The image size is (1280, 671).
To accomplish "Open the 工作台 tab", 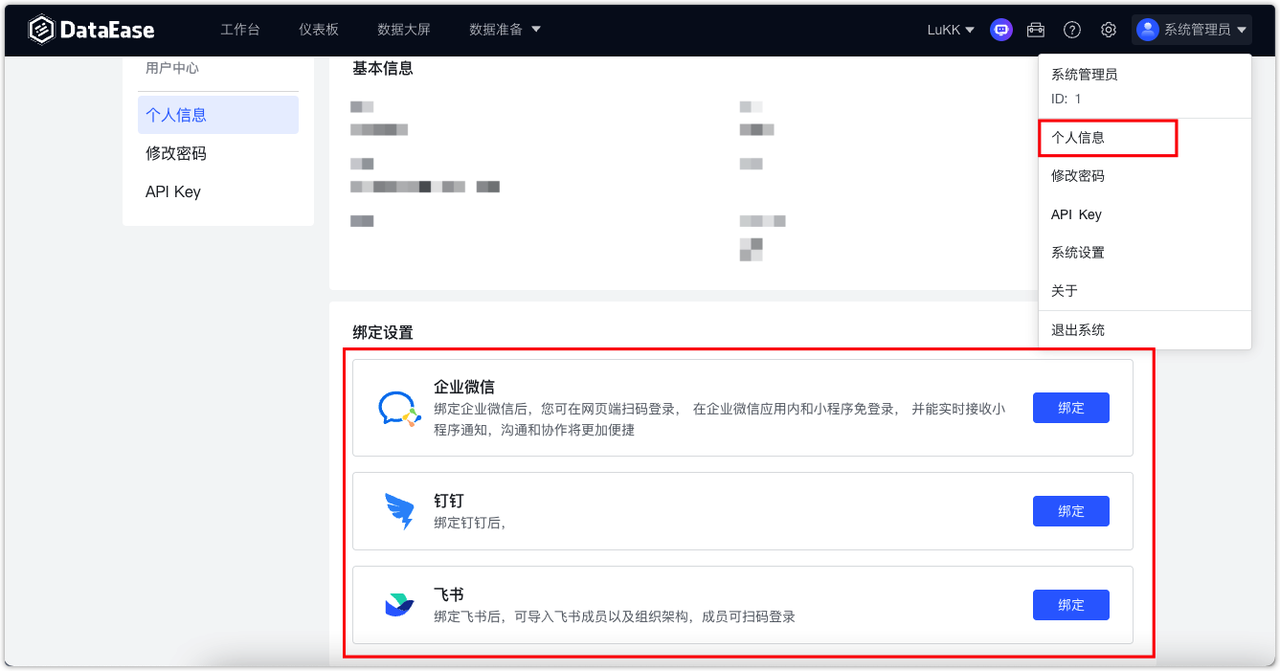I will 240,30.
